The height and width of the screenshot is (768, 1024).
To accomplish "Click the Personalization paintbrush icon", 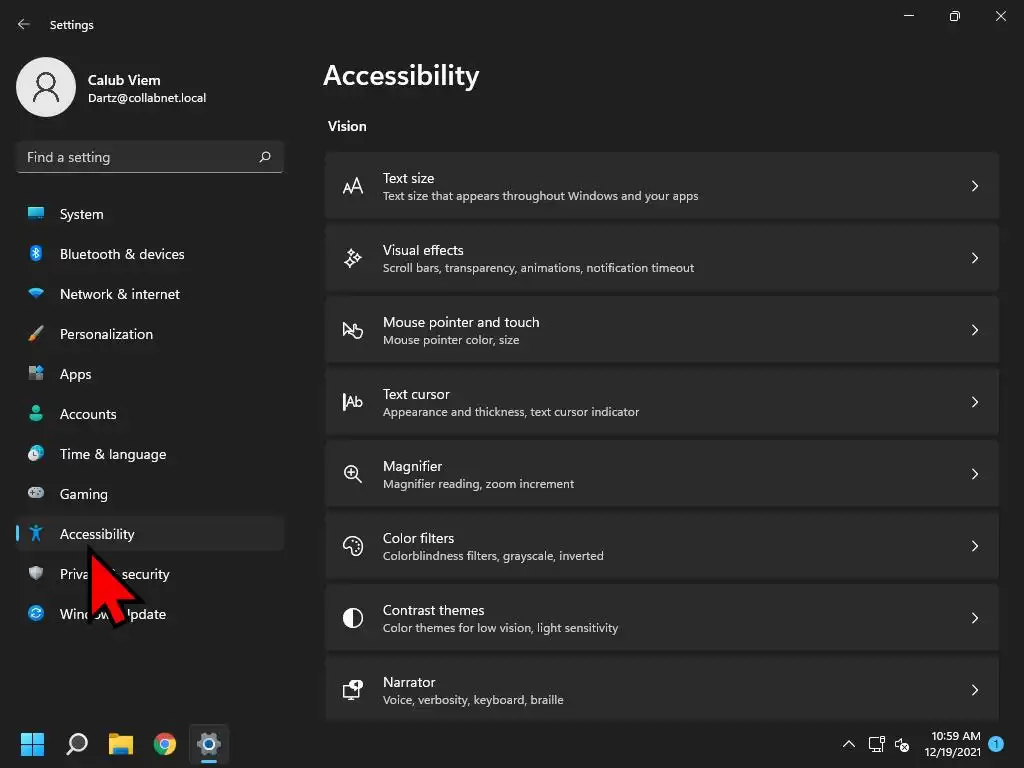I will (x=36, y=334).
